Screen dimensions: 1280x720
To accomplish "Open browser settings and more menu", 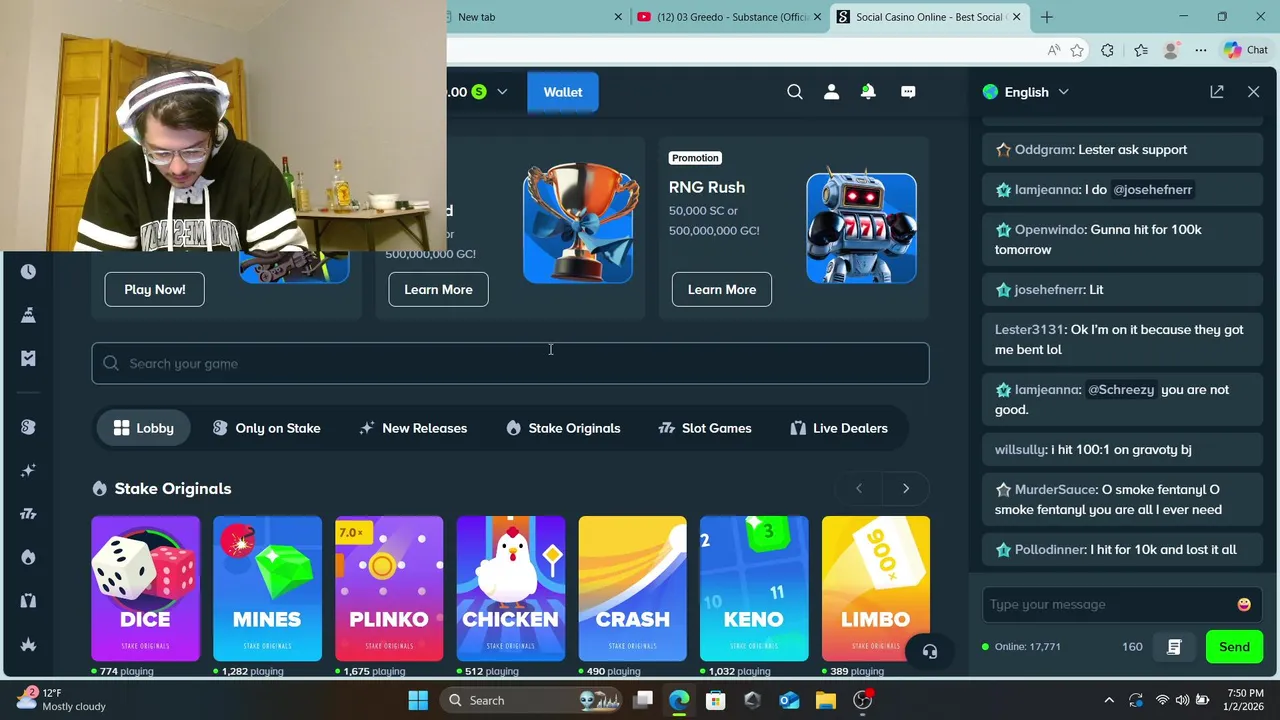I will pyautogui.click(x=1201, y=50).
